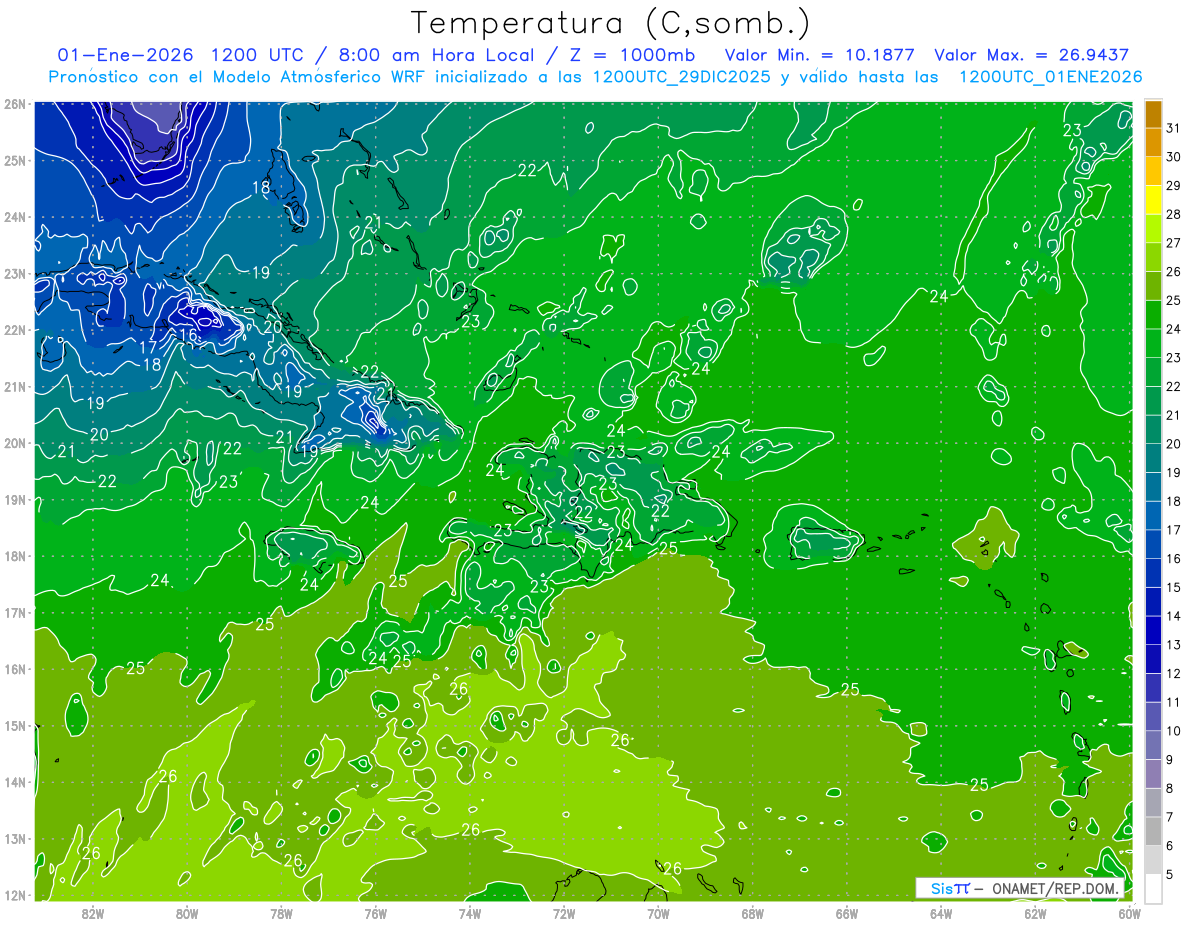The width and height of the screenshot is (1200, 927).
Task: Pick the yellow legend swatch between 28 and 29
Action: coord(1153,200)
